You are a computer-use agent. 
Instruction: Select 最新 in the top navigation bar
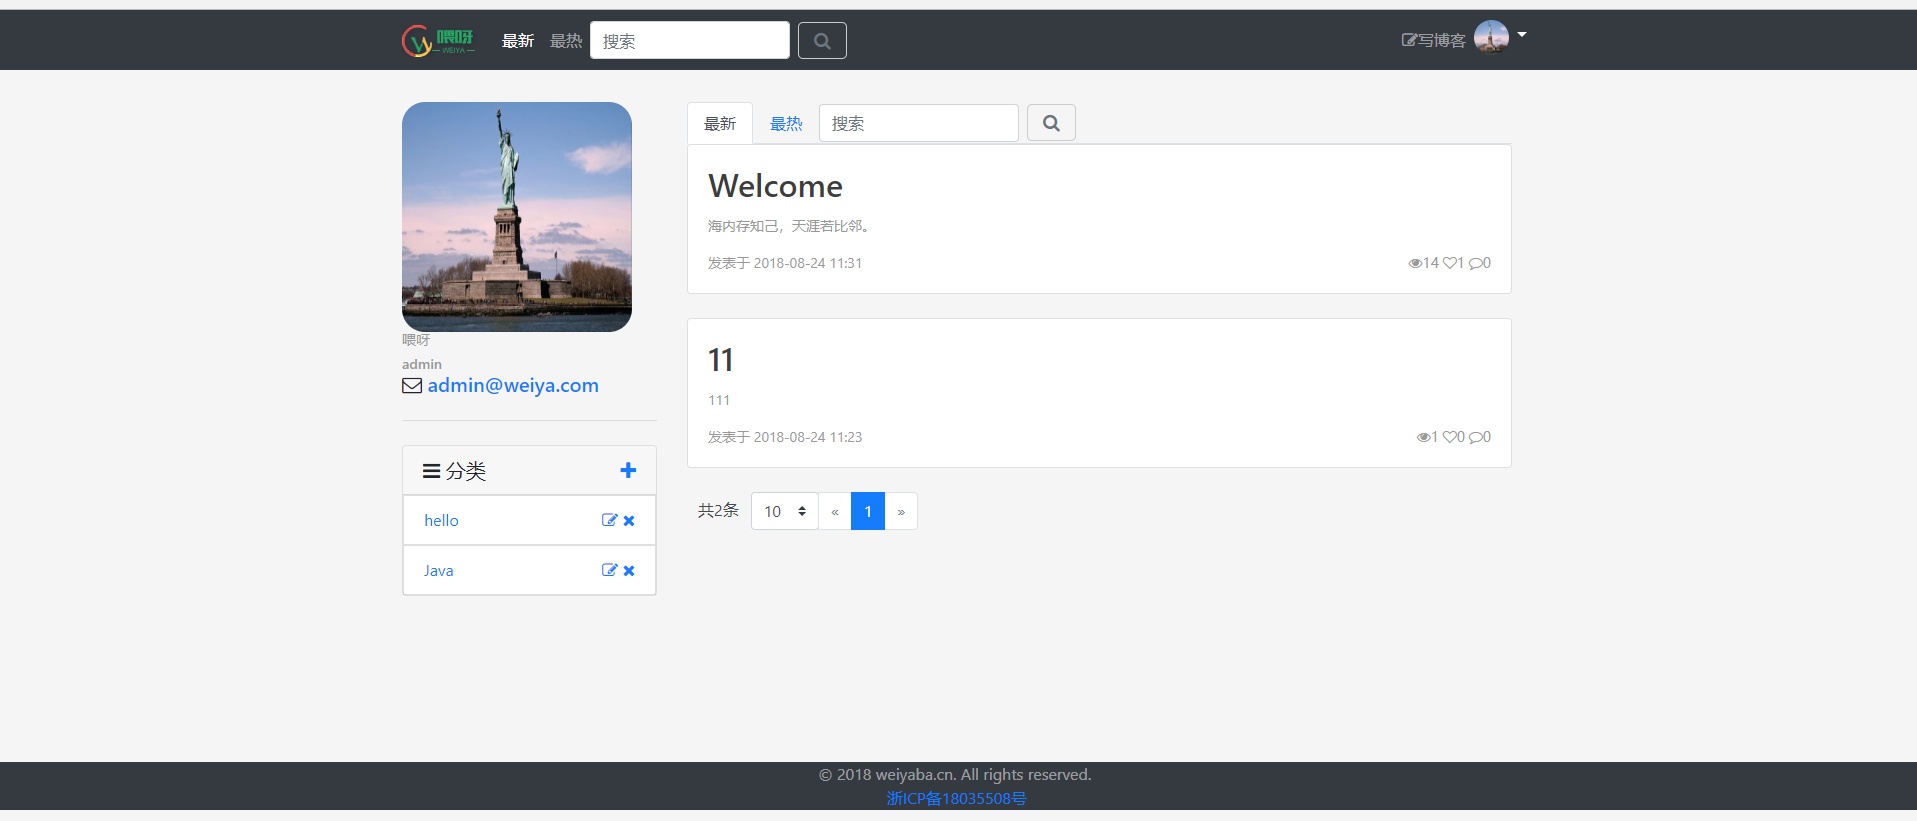pyautogui.click(x=518, y=41)
